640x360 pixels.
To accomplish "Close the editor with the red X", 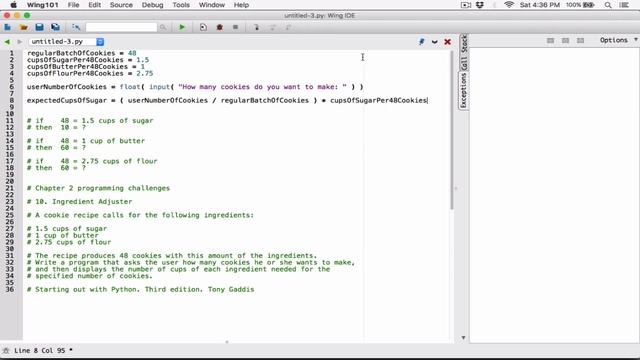I will pos(447,42).
